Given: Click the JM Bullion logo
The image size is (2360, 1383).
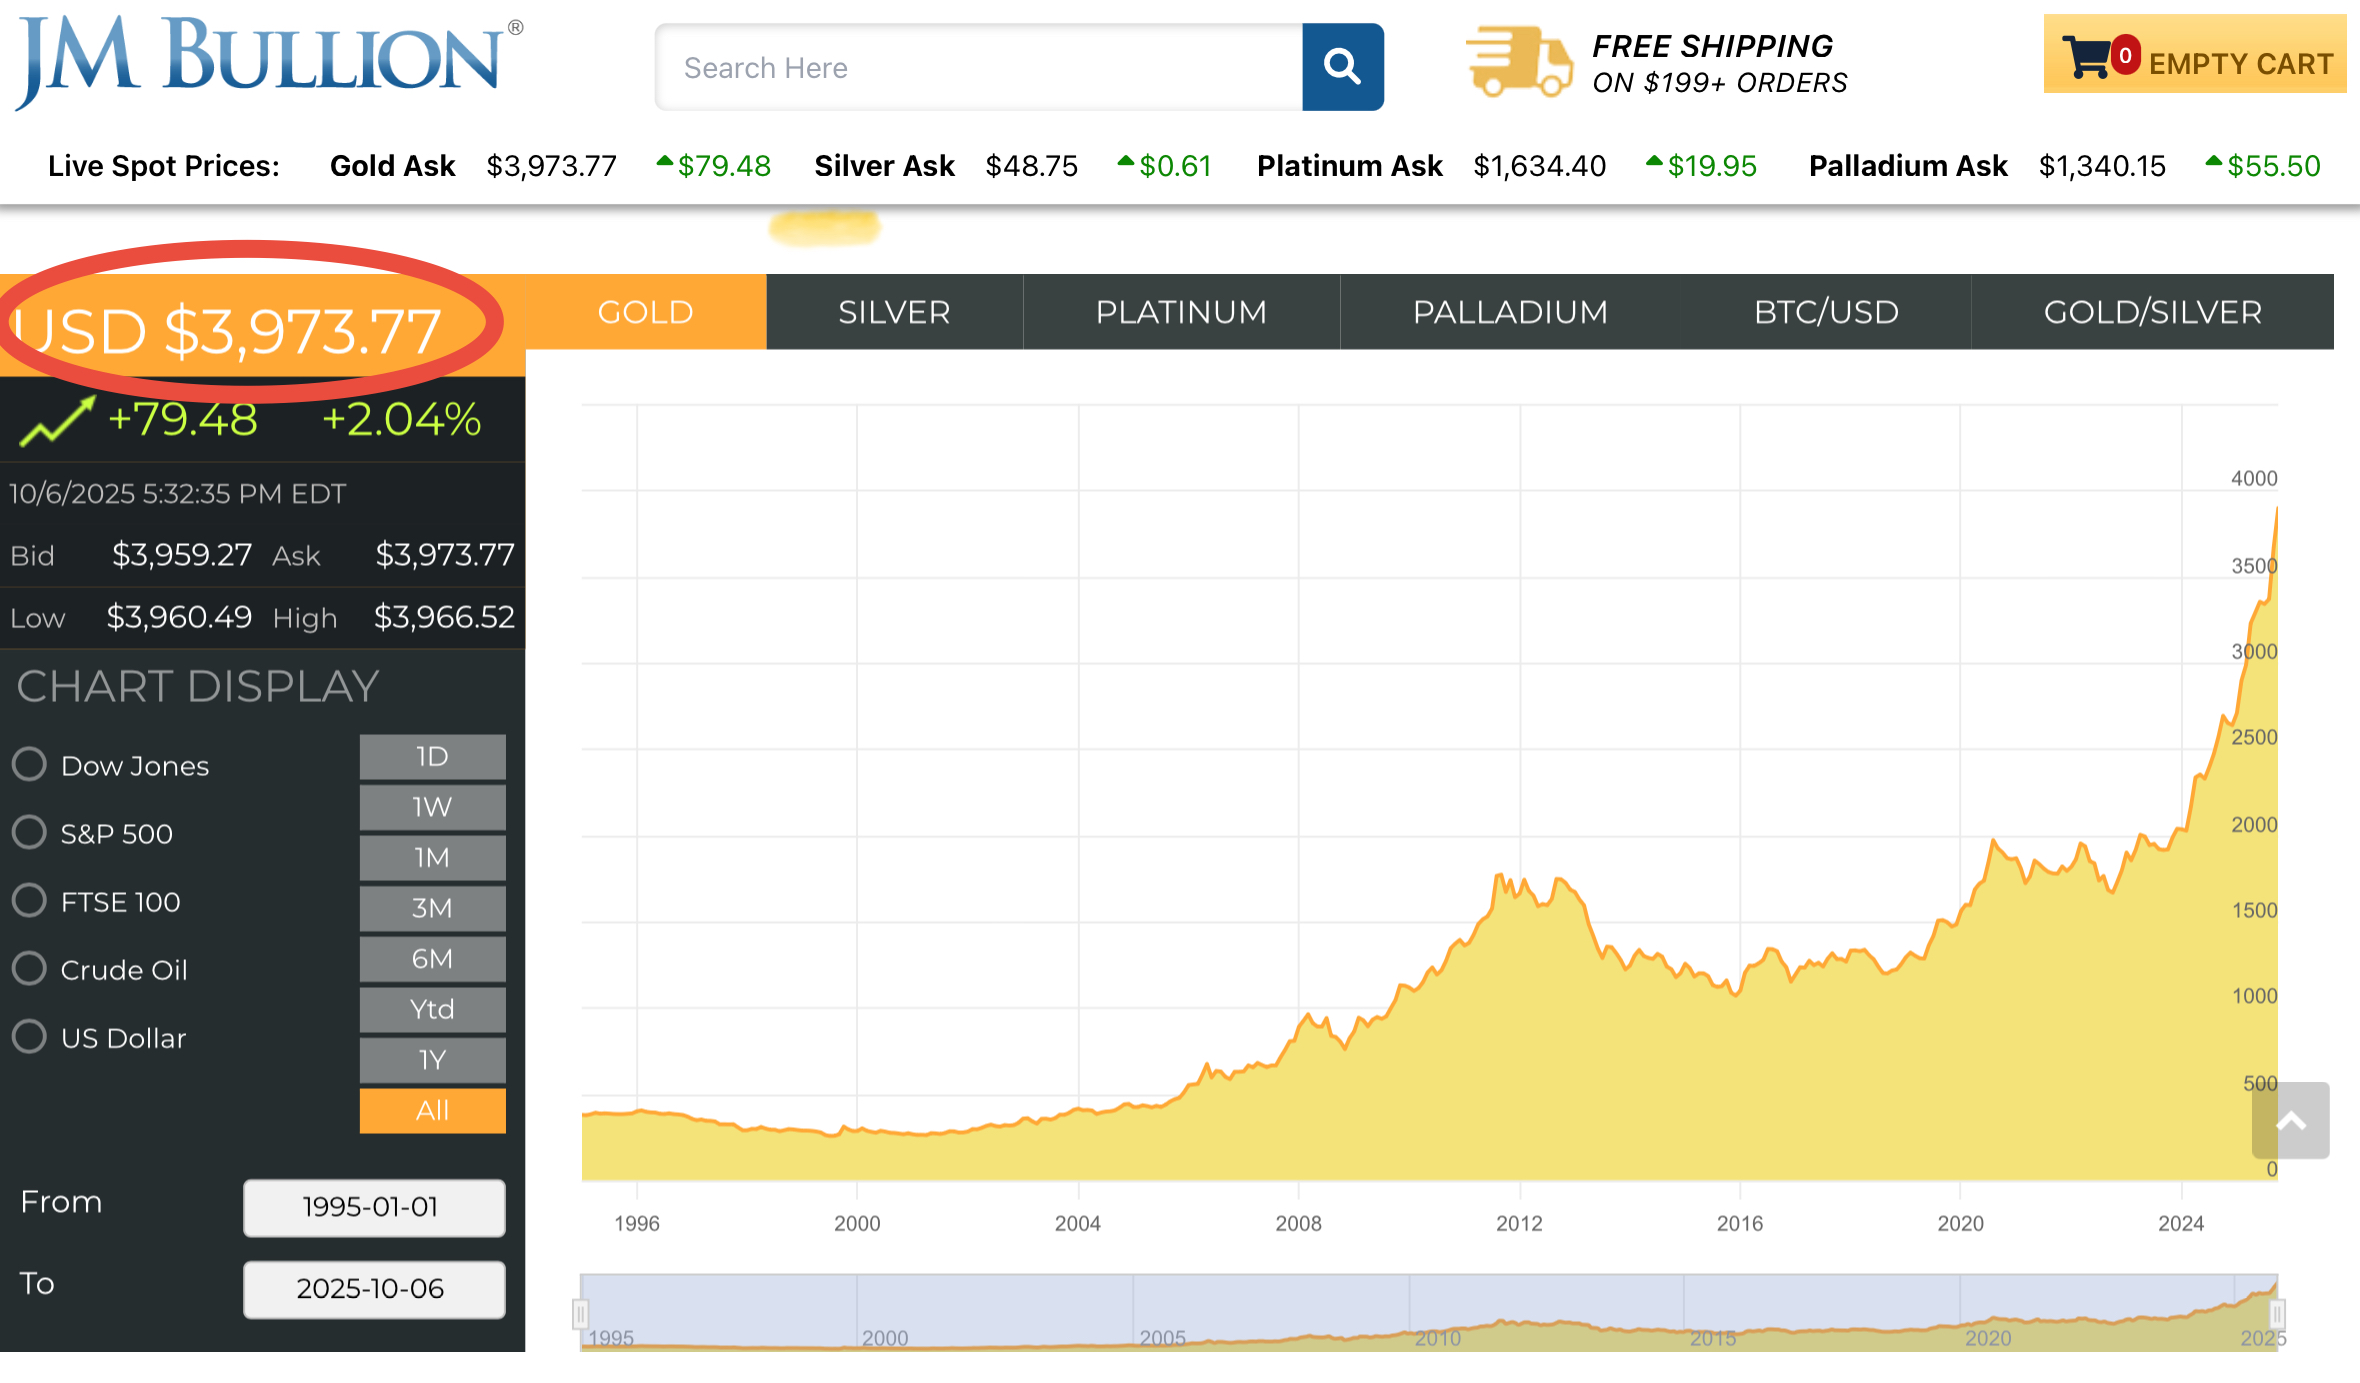Looking at the screenshot, I should click(x=267, y=59).
